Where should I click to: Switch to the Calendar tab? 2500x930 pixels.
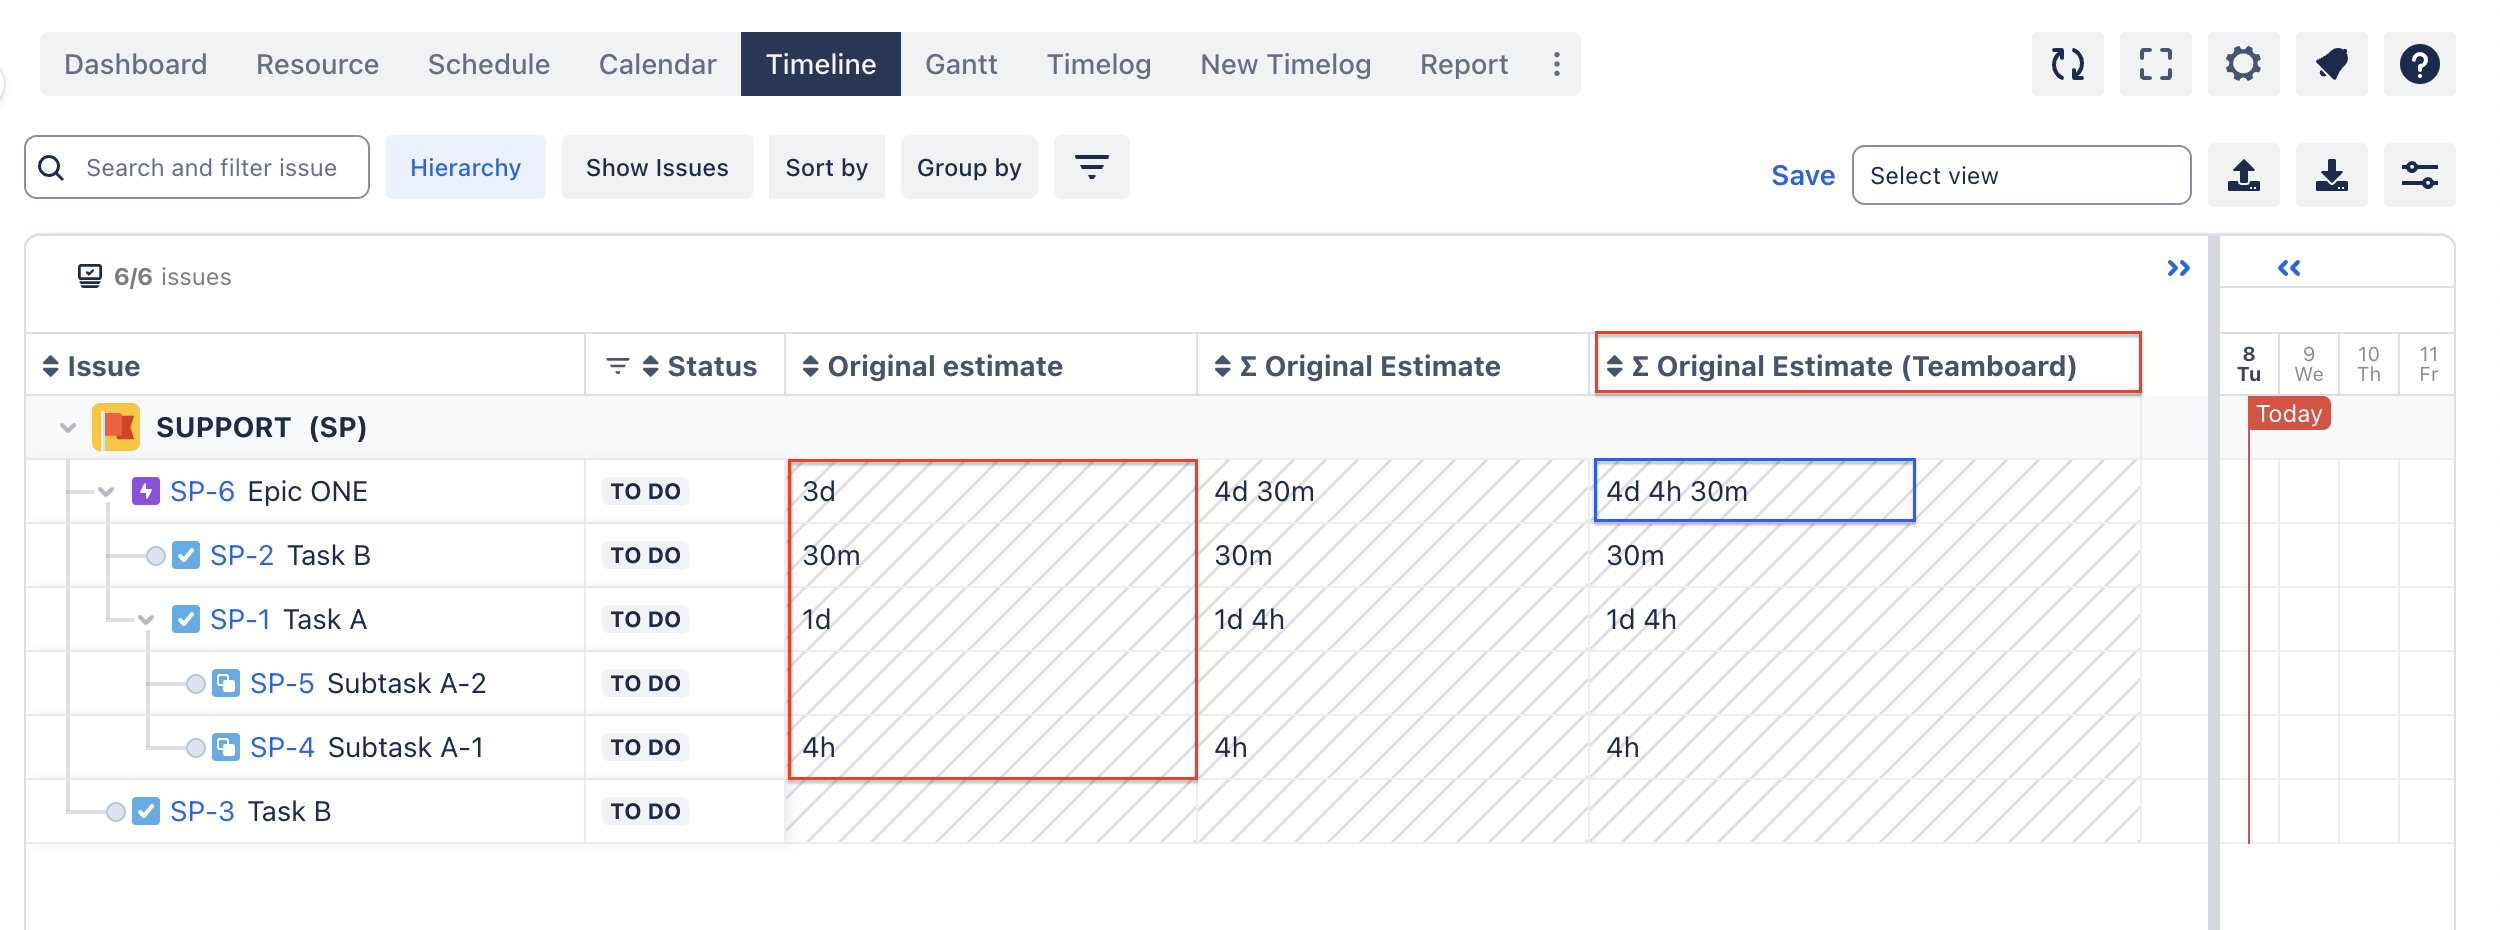point(657,64)
